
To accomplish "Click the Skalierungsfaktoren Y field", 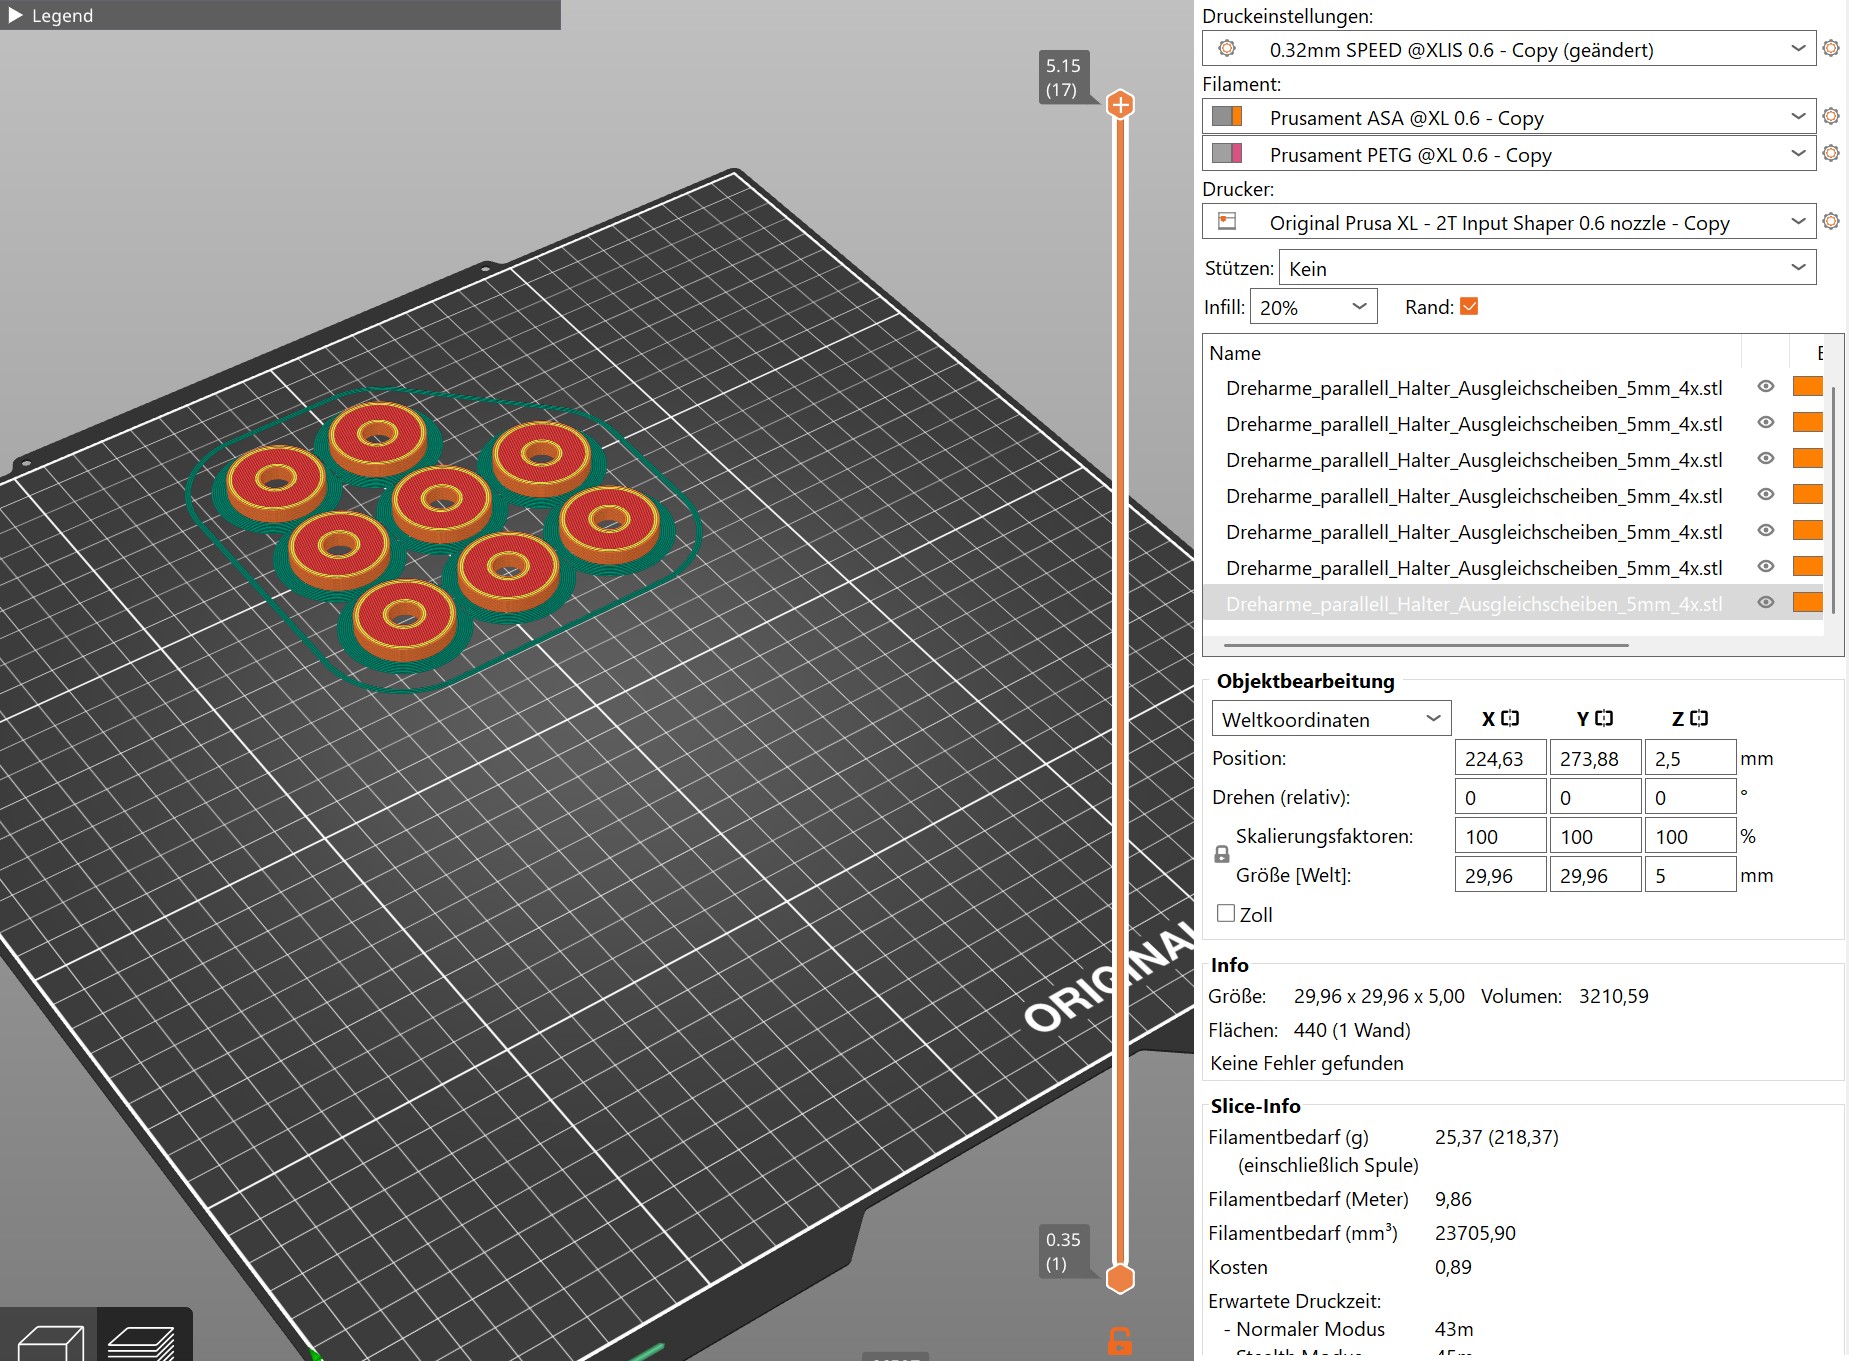I will [1595, 836].
